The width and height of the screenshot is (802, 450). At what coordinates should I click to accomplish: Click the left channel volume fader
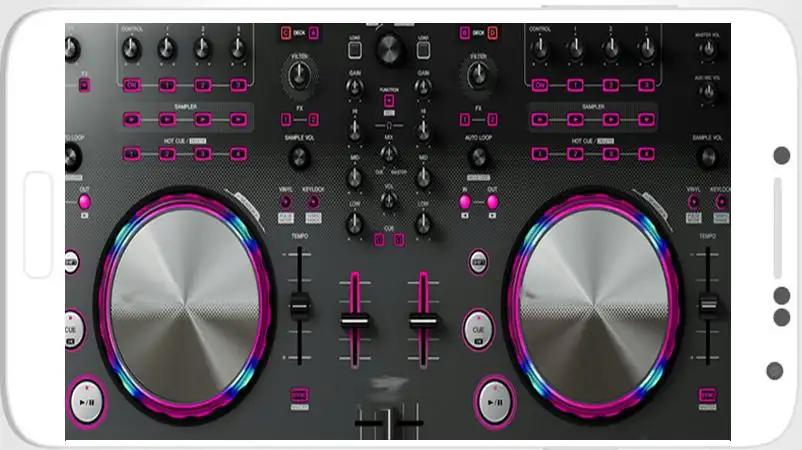(355, 321)
